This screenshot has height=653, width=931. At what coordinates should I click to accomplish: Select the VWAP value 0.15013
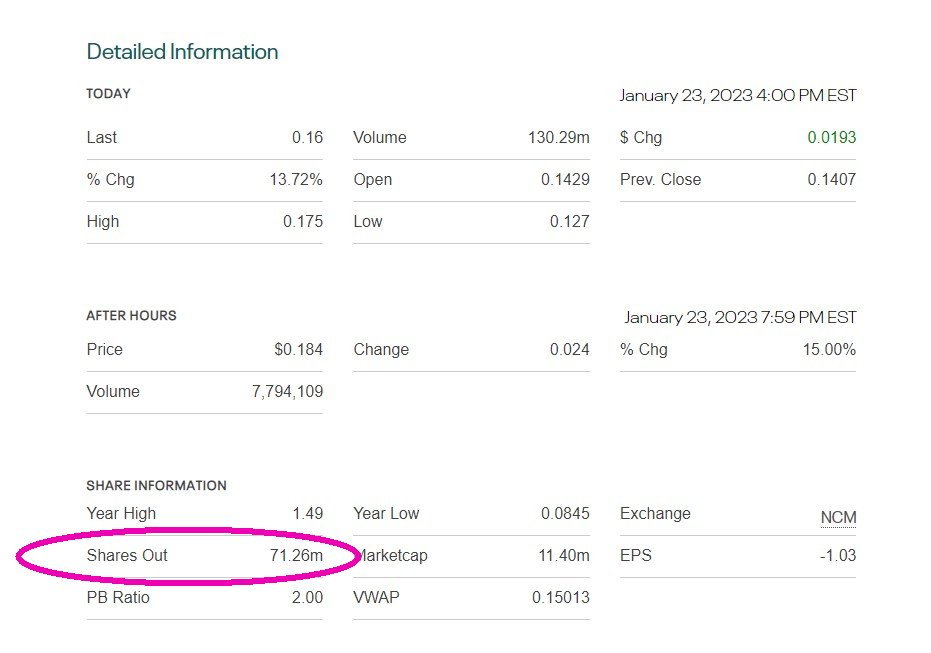[x=560, y=597]
